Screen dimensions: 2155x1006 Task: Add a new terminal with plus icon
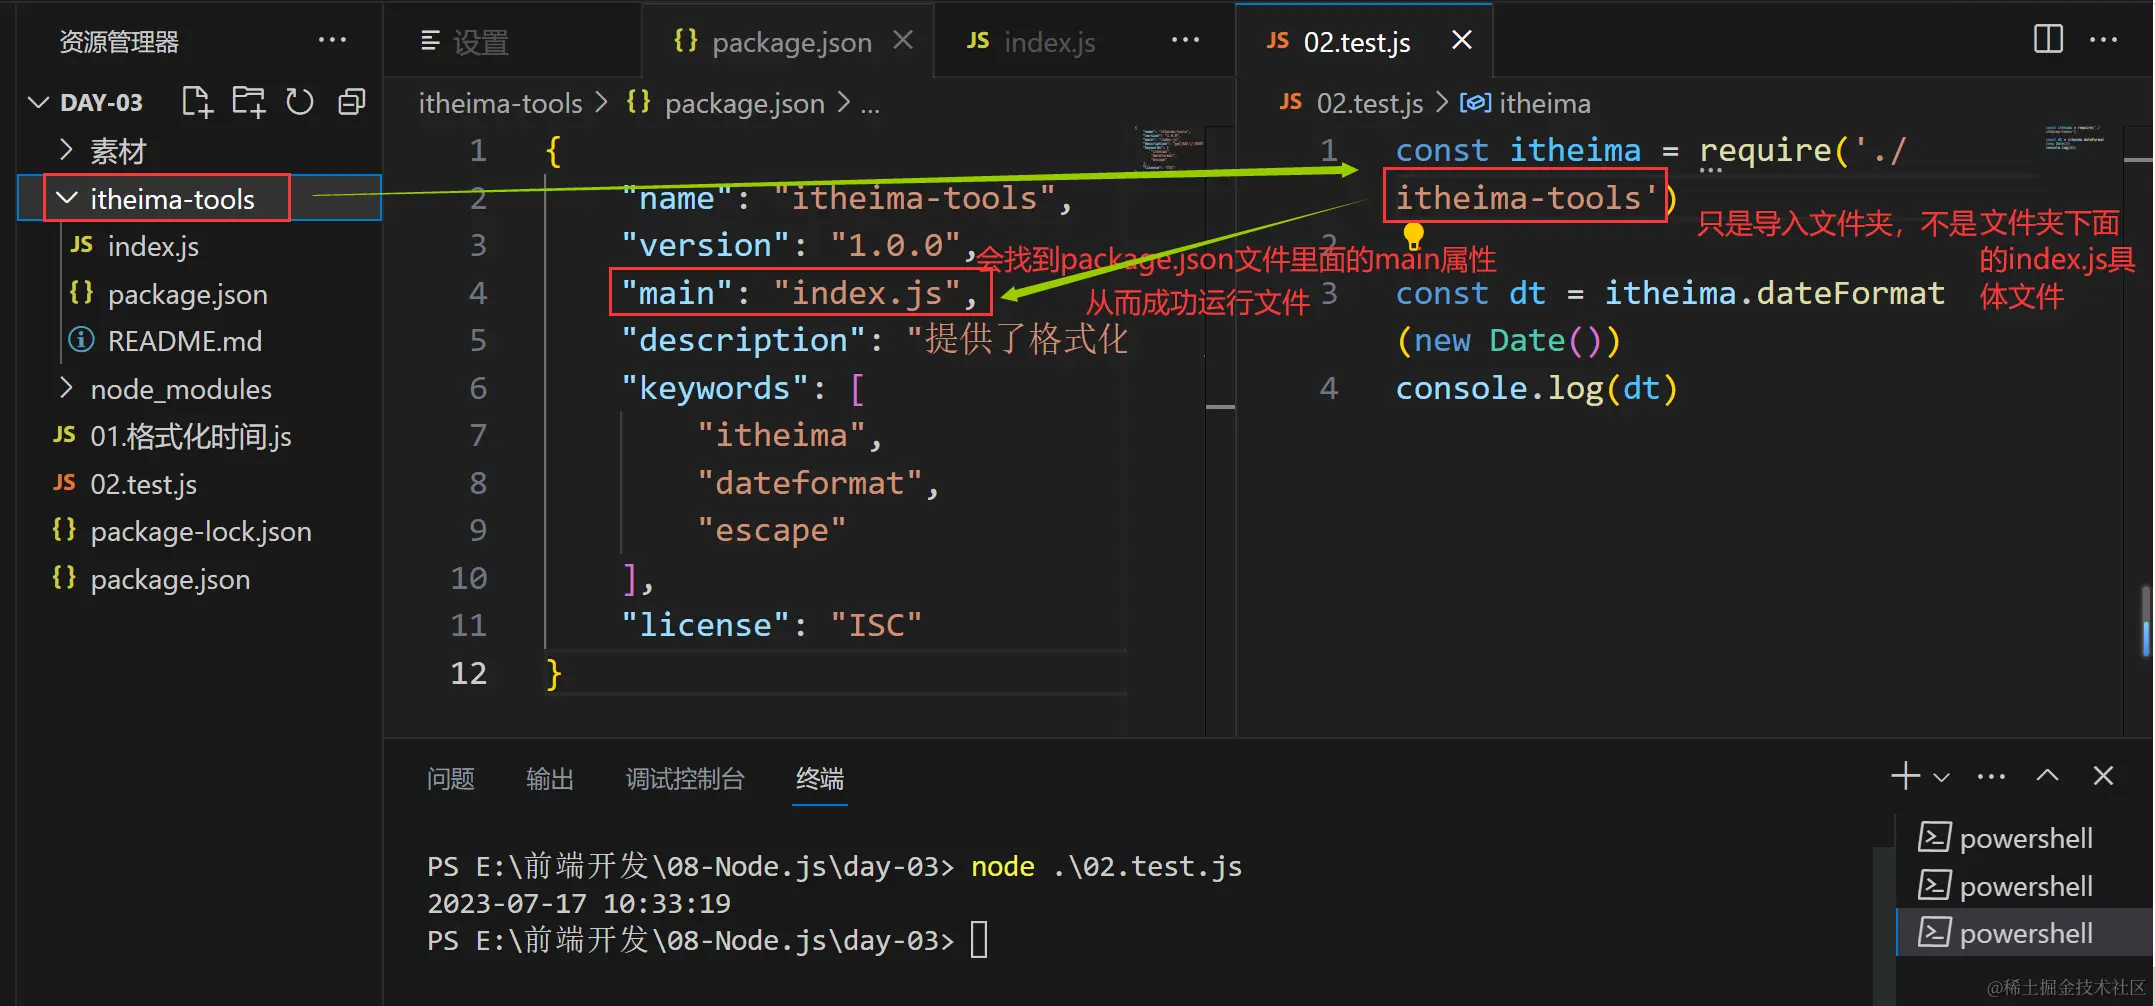tap(1906, 776)
